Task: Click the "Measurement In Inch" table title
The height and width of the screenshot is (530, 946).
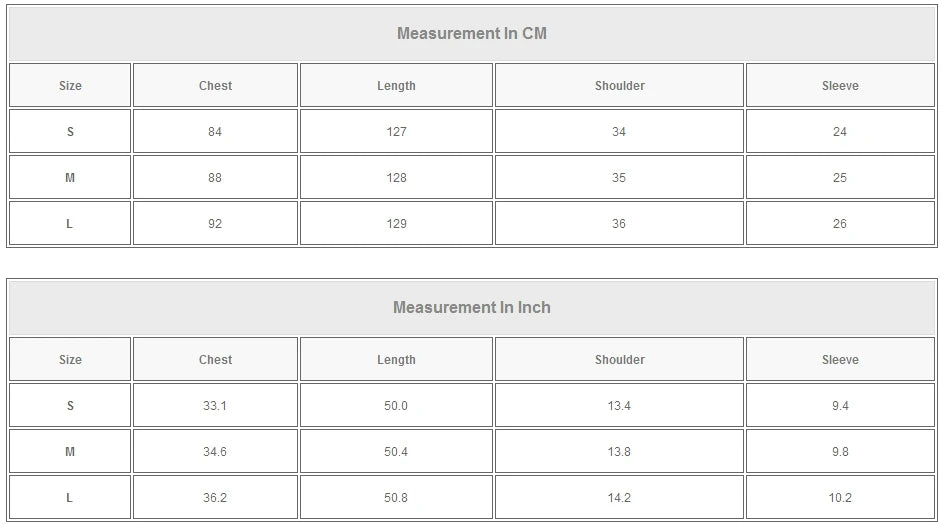Action: tap(472, 307)
